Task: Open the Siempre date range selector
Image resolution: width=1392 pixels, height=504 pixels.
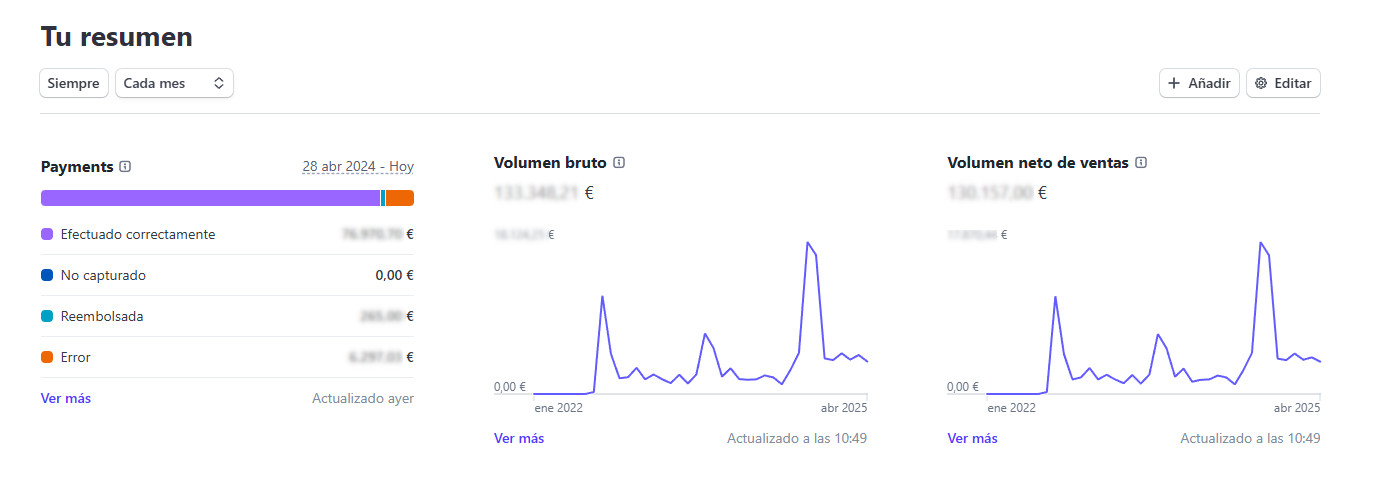Action: point(74,84)
